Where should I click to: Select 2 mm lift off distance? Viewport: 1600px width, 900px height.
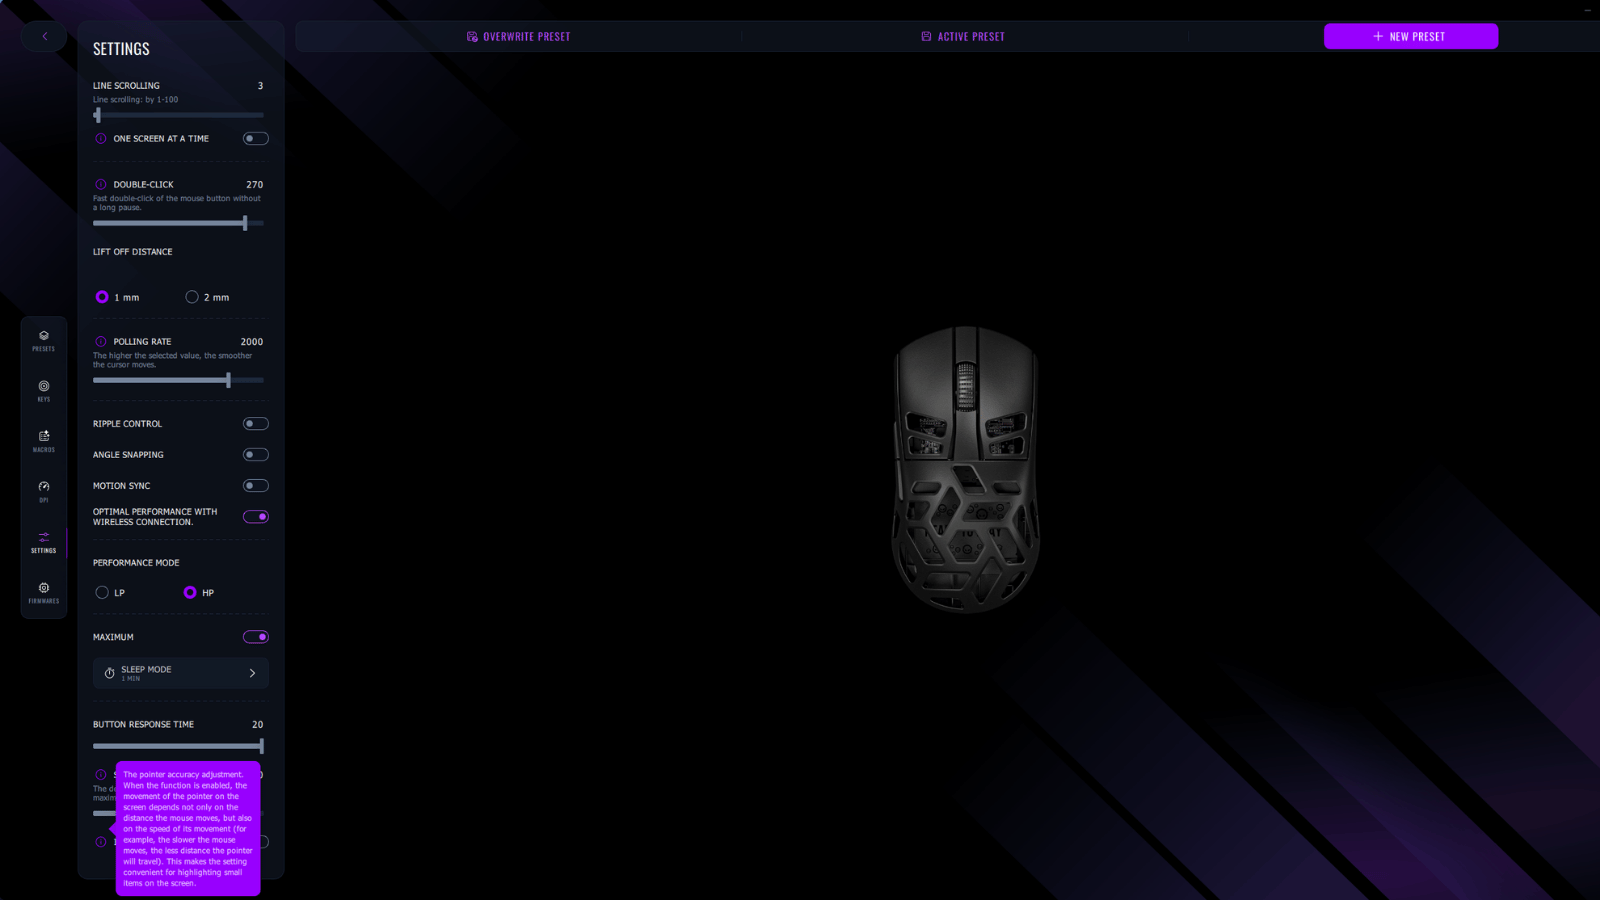pos(192,297)
